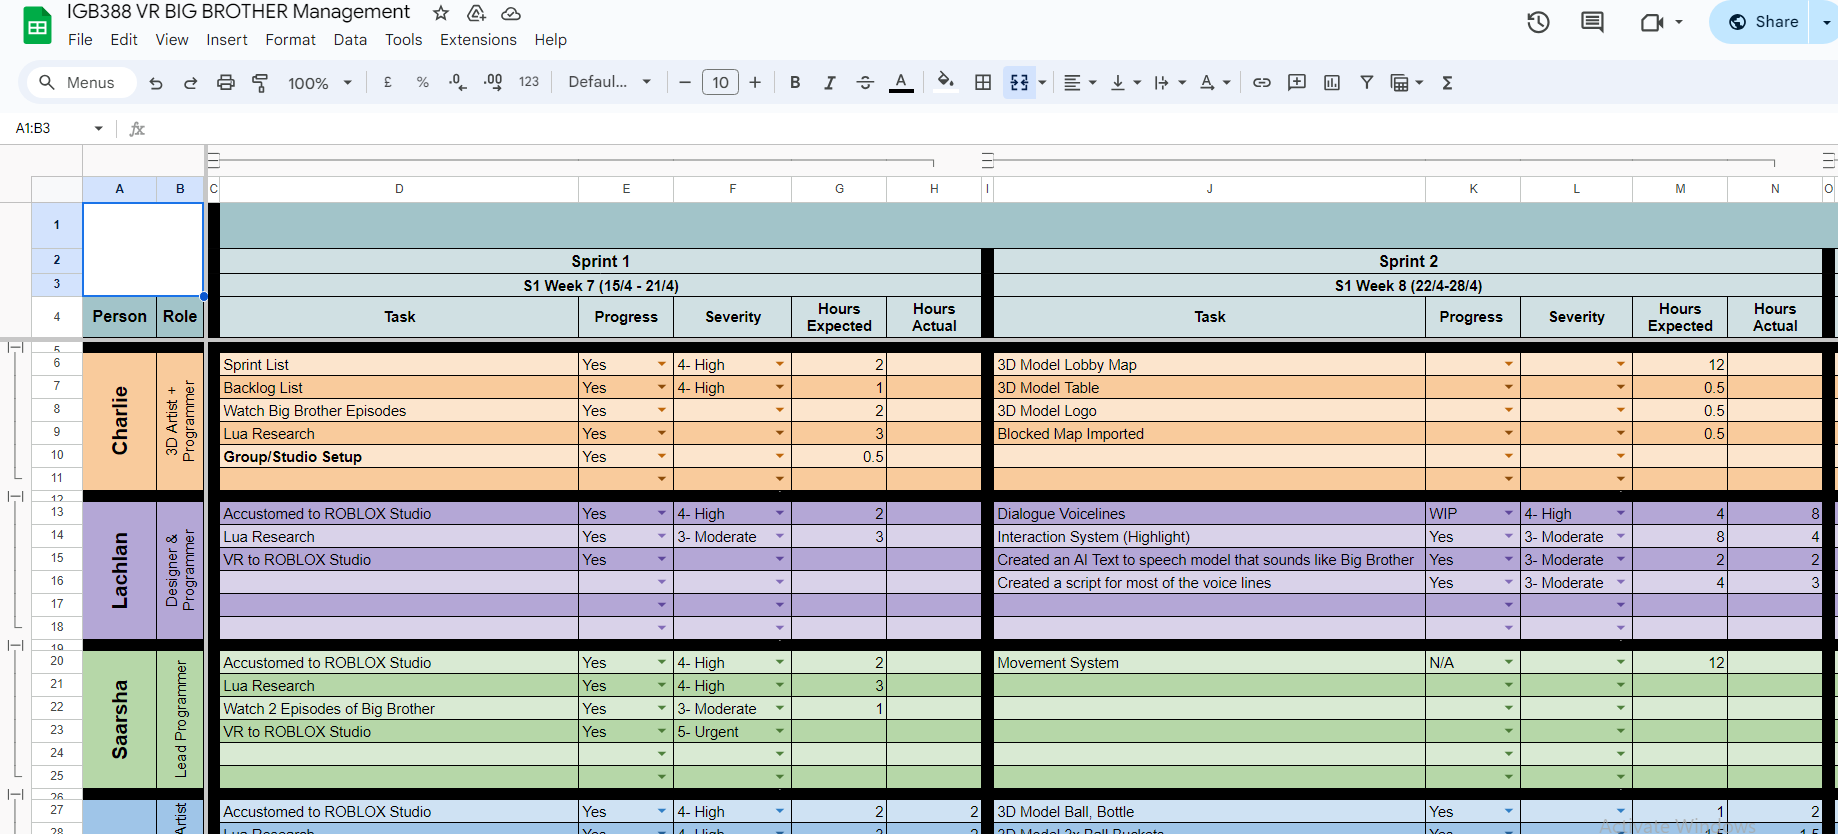Open the comments panel icon
Screen dimensions: 1838x834
click(1592, 22)
